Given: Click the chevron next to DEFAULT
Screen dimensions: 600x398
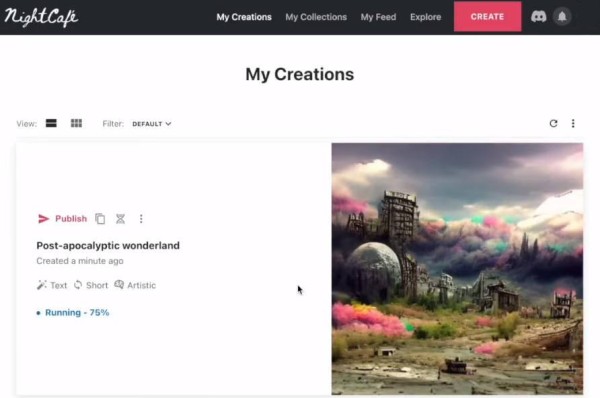Looking at the screenshot, I should coord(168,124).
